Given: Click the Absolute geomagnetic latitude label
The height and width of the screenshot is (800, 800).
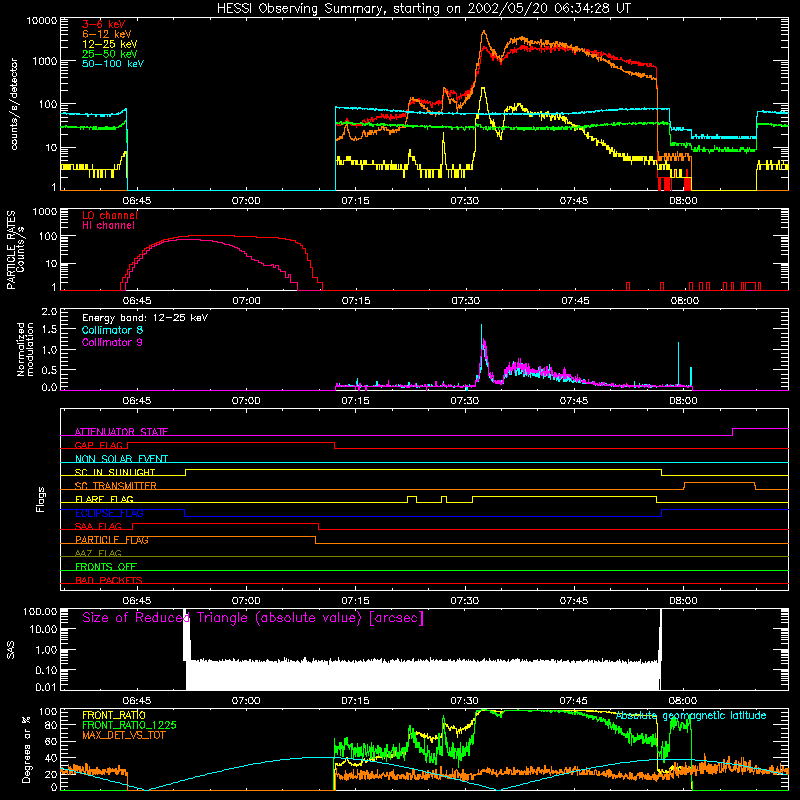Looking at the screenshot, I should [x=691, y=715].
